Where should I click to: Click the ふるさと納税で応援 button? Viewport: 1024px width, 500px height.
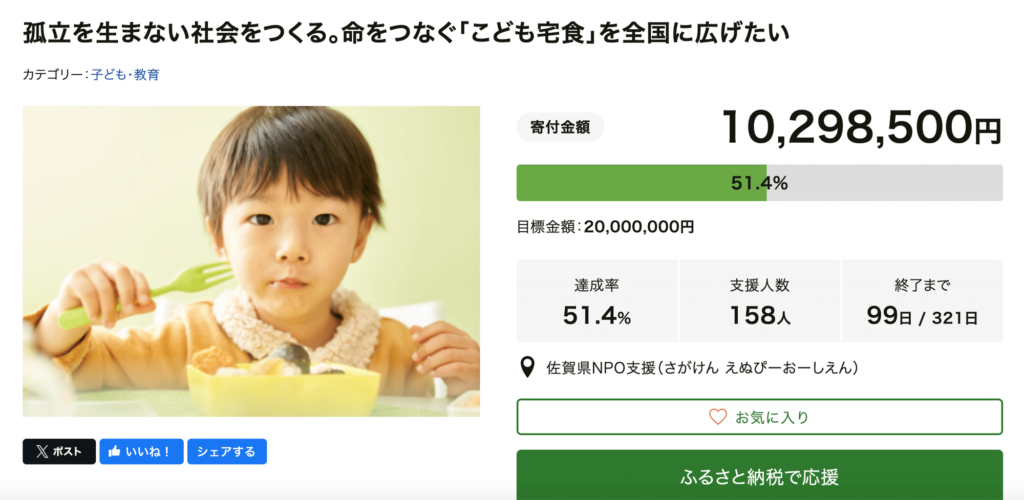coord(759,476)
